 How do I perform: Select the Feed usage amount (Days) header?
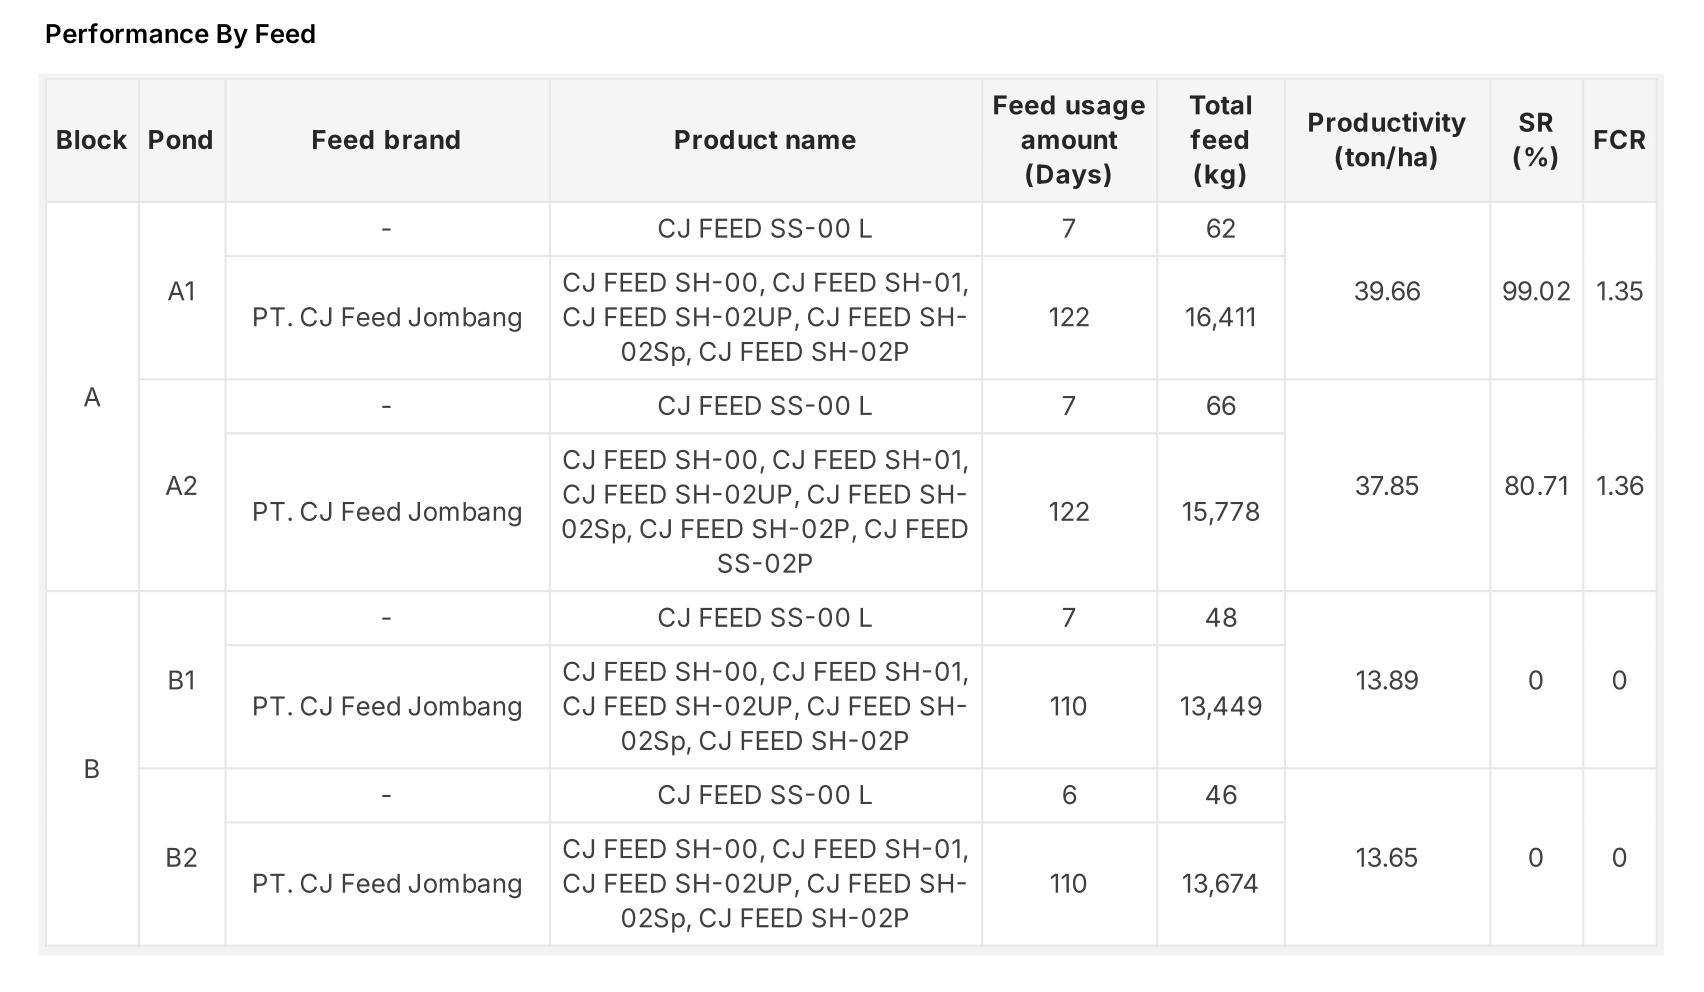pyautogui.click(x=1068, y=140)
